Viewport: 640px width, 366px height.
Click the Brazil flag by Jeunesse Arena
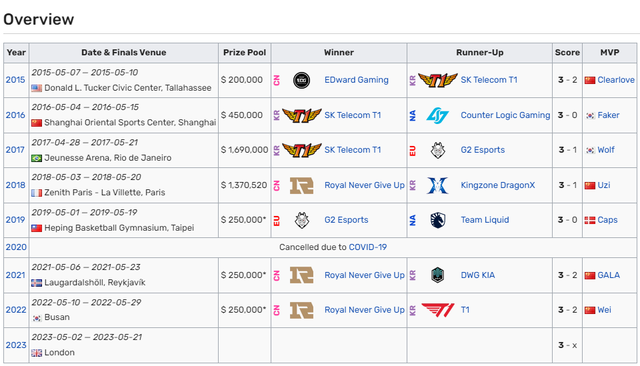pyautogui.click(x=37, y=158)
